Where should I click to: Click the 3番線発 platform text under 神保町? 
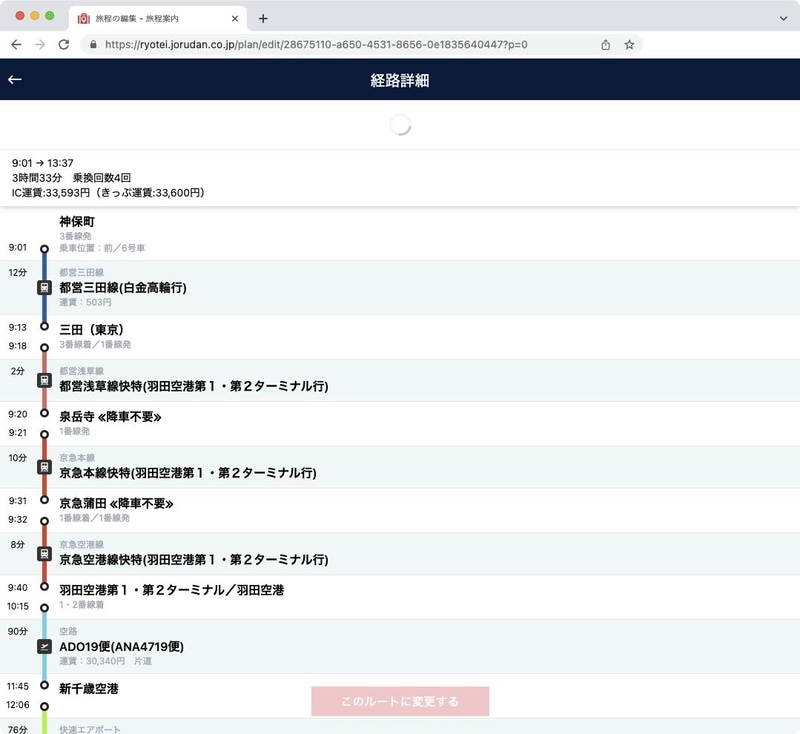click(x=76, y=236)
